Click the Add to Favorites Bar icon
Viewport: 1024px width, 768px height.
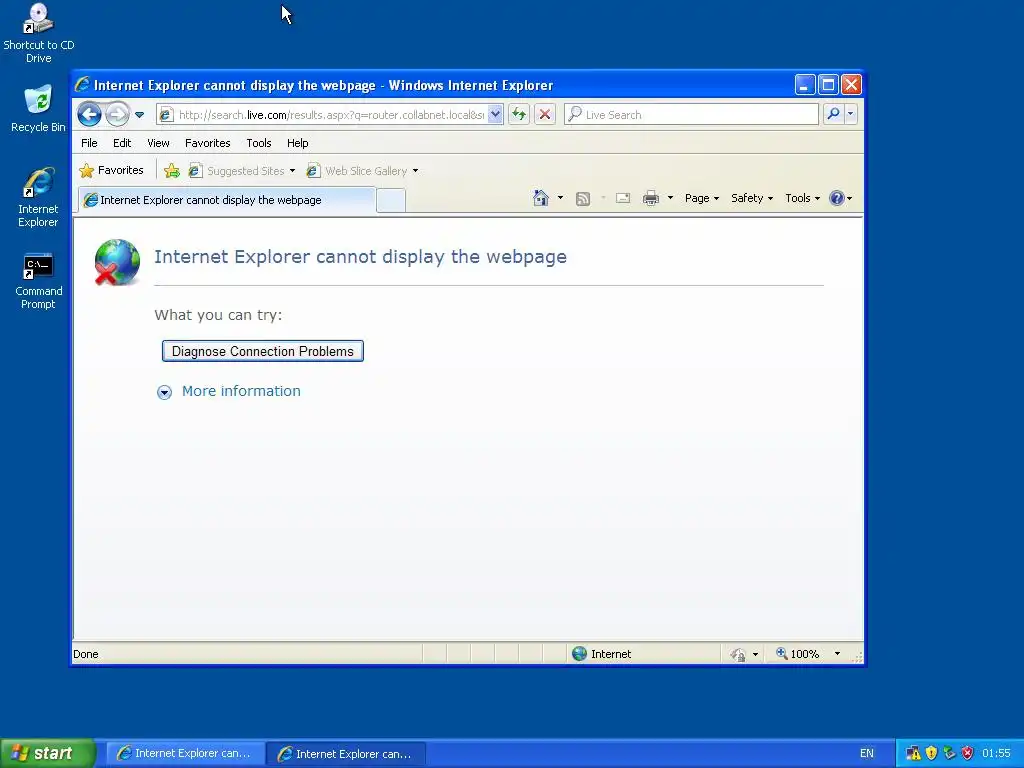coord(172,171)
